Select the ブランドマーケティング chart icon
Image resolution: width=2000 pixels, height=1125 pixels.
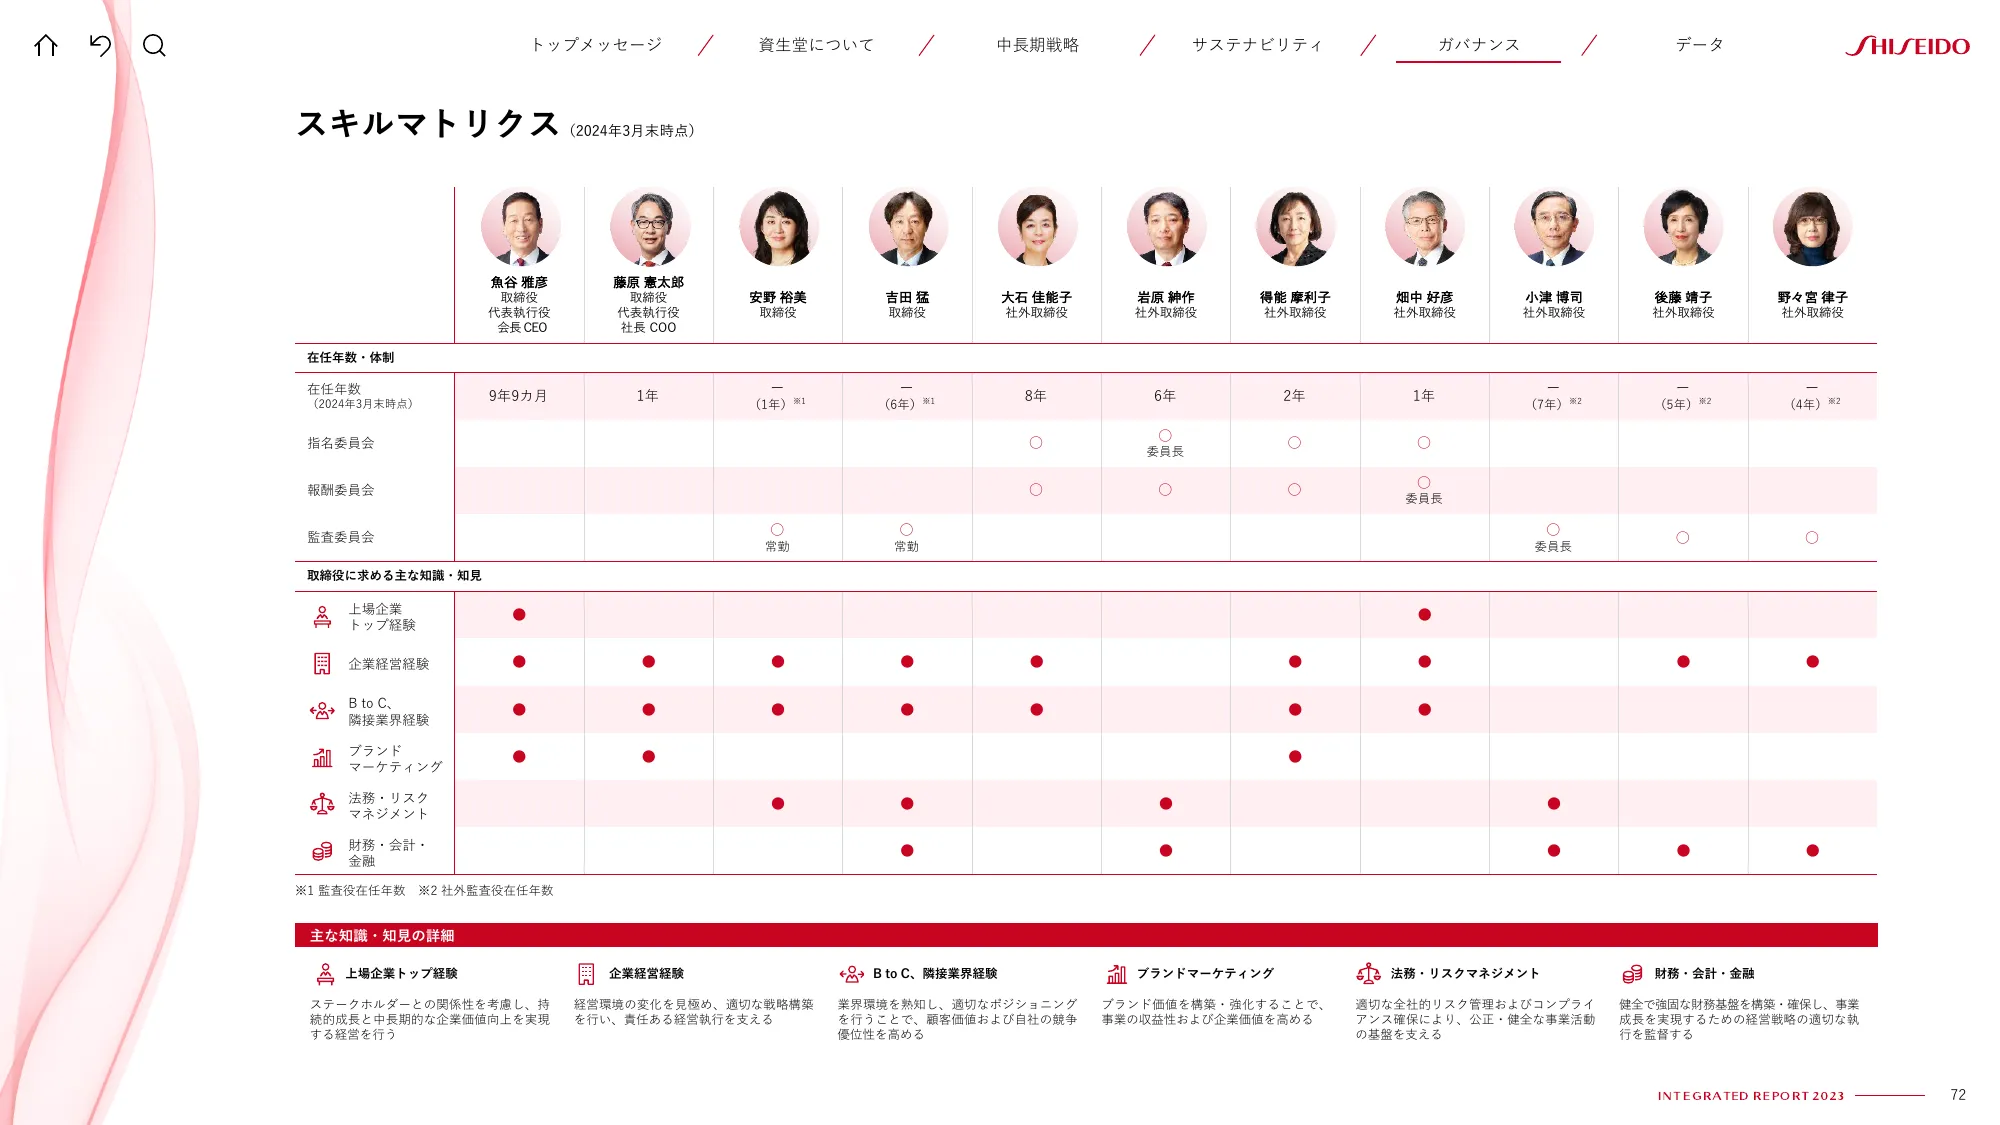tap(321, 757)
